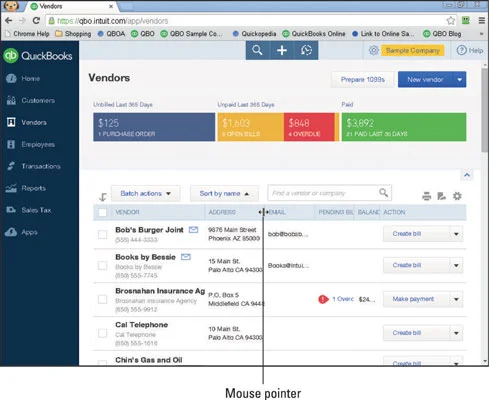This screenshot has width=489, height=400.
Task: Open Quickopedia bookmark
Action: point(255,34)
